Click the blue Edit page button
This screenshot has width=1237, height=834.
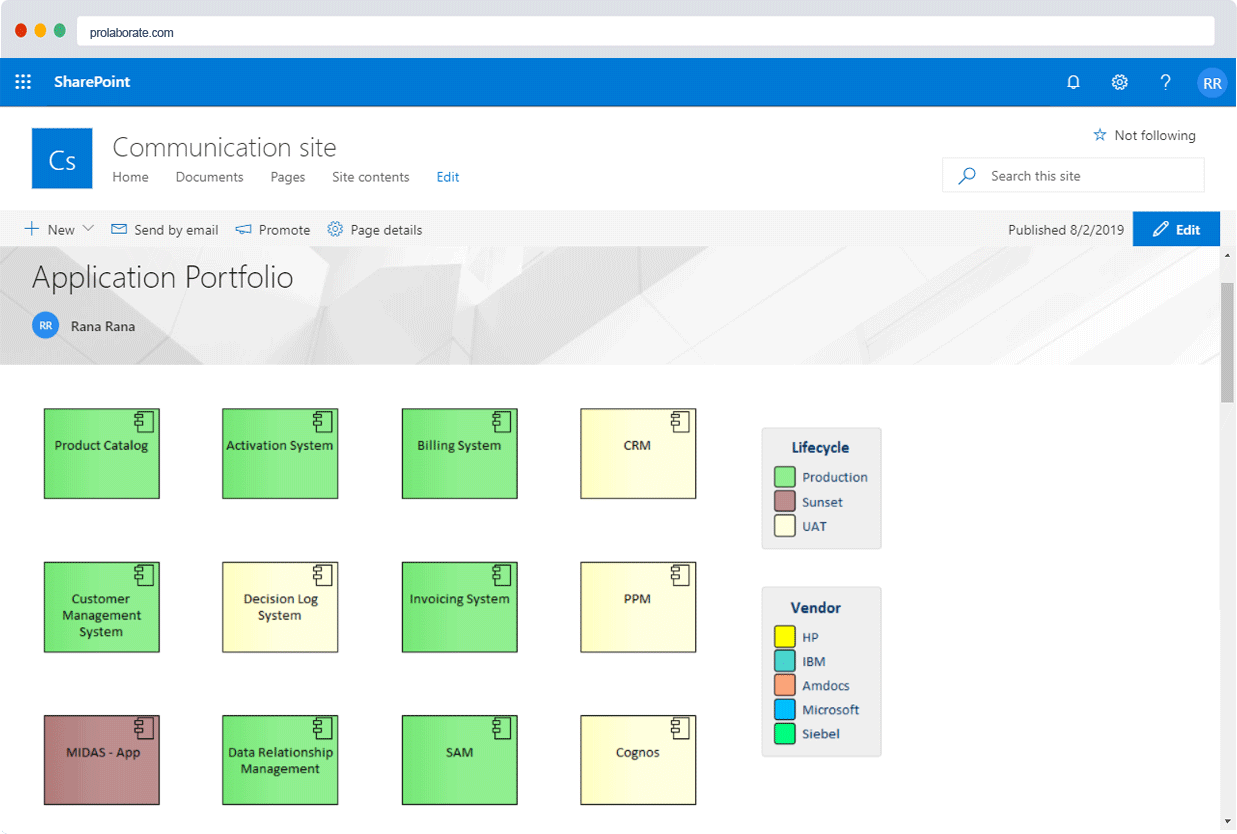coord(1176,229)
